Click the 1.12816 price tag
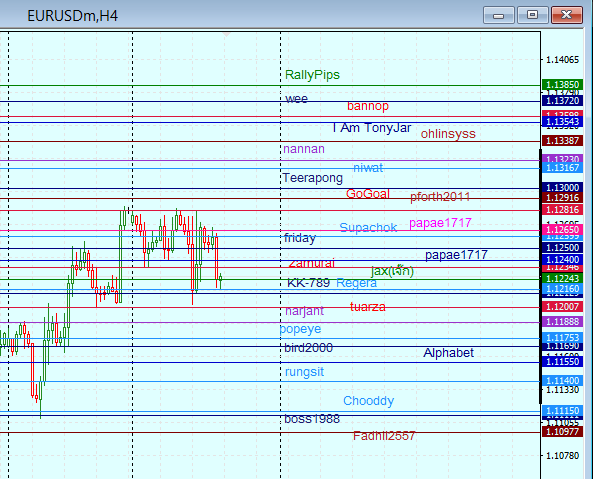This screenshot has width=593, height=479. (x=562, y=210)
